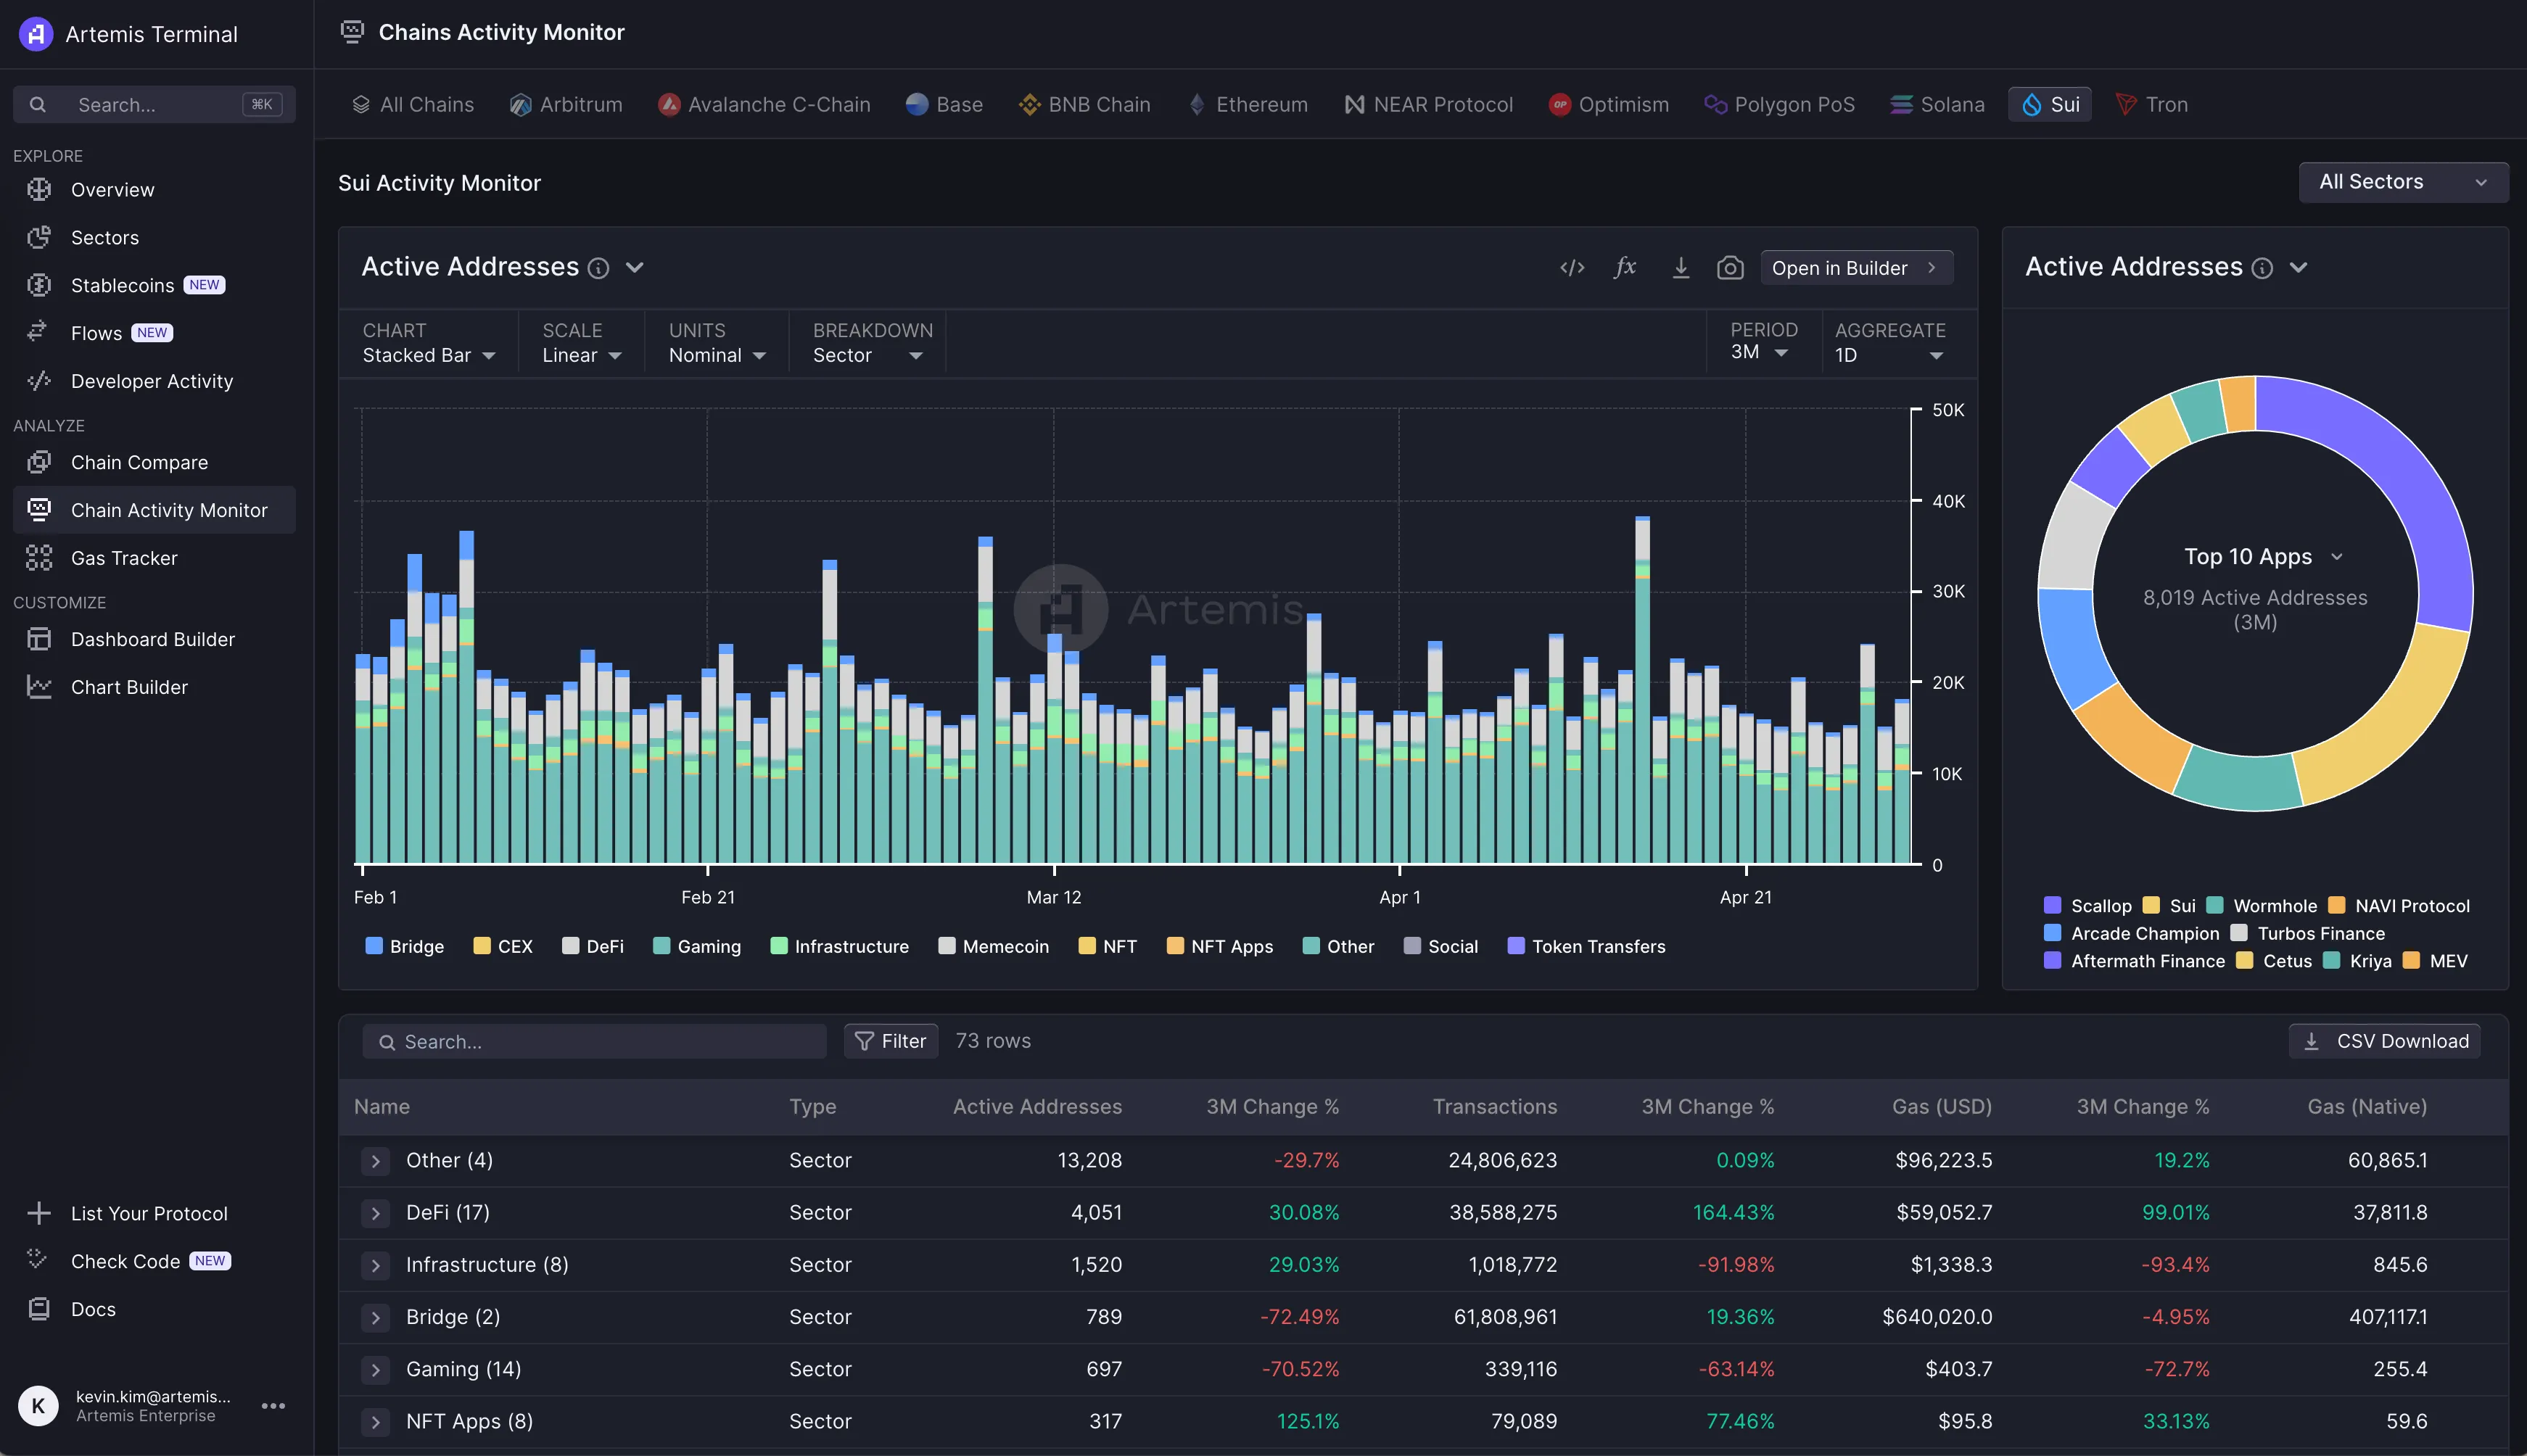Toggle the Infrastructure series in chart legend

[x=840, y=946]
